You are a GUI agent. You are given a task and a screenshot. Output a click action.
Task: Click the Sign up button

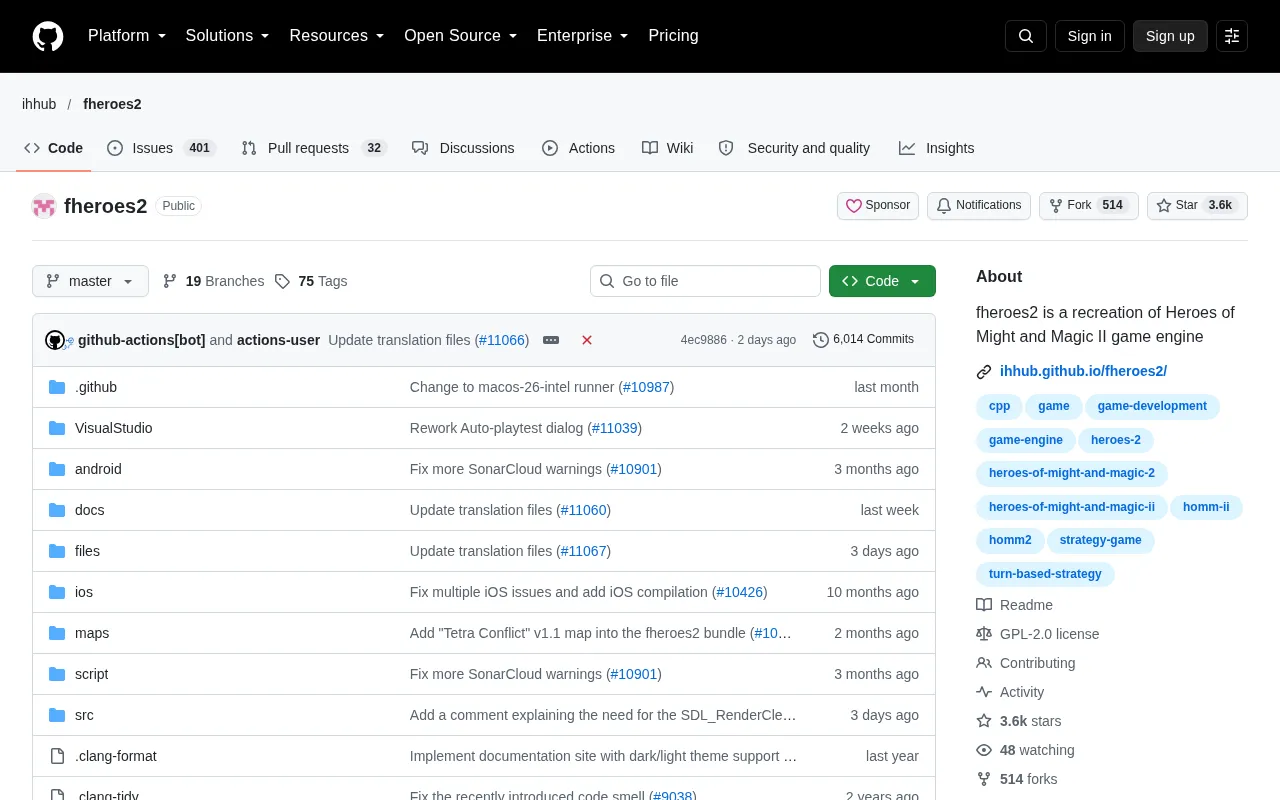pos(1170,36)
